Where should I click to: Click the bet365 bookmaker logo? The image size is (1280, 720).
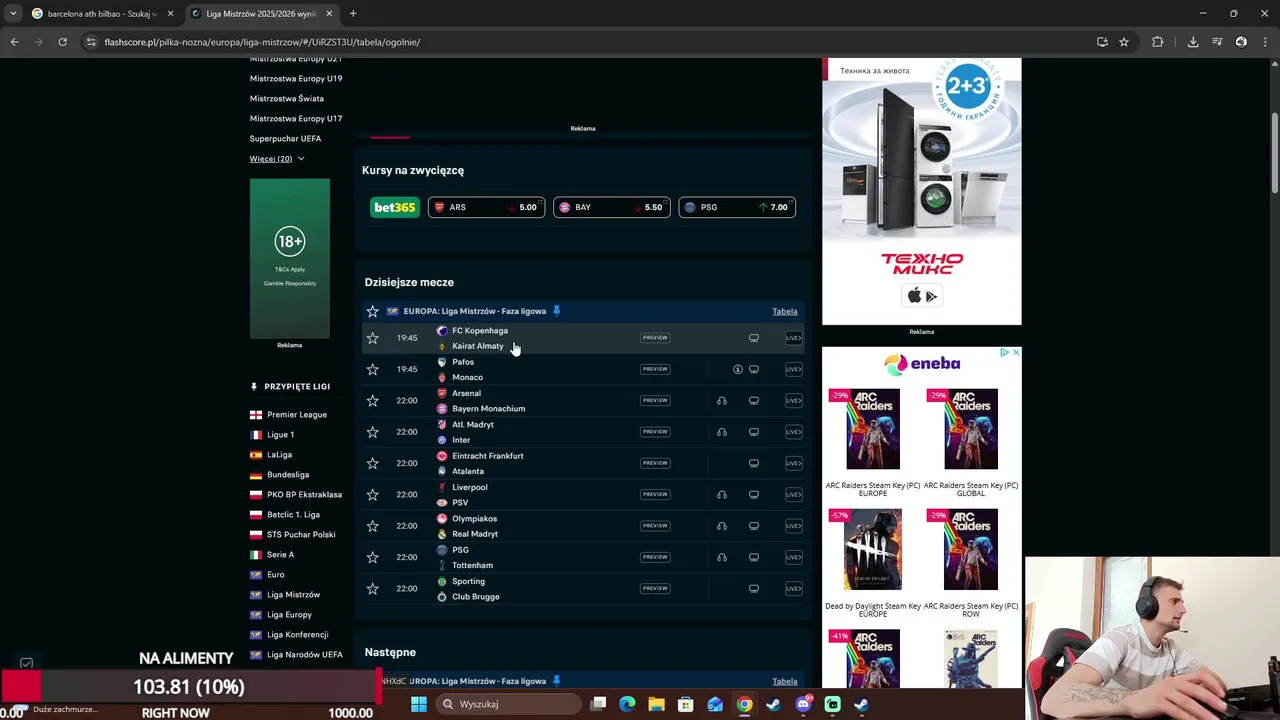(x=395, y=207)
